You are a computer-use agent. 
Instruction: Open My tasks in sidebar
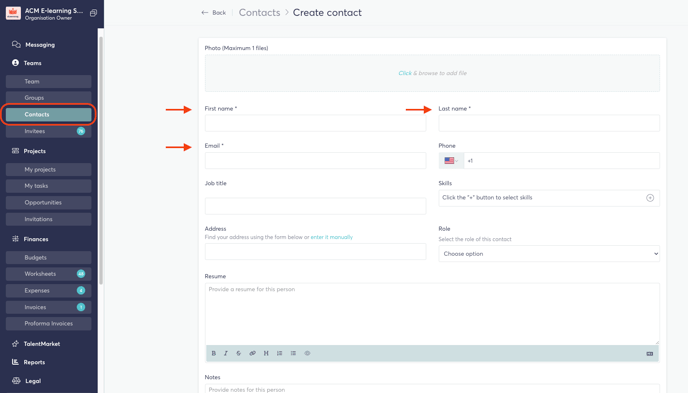click(x=49, y=186)
